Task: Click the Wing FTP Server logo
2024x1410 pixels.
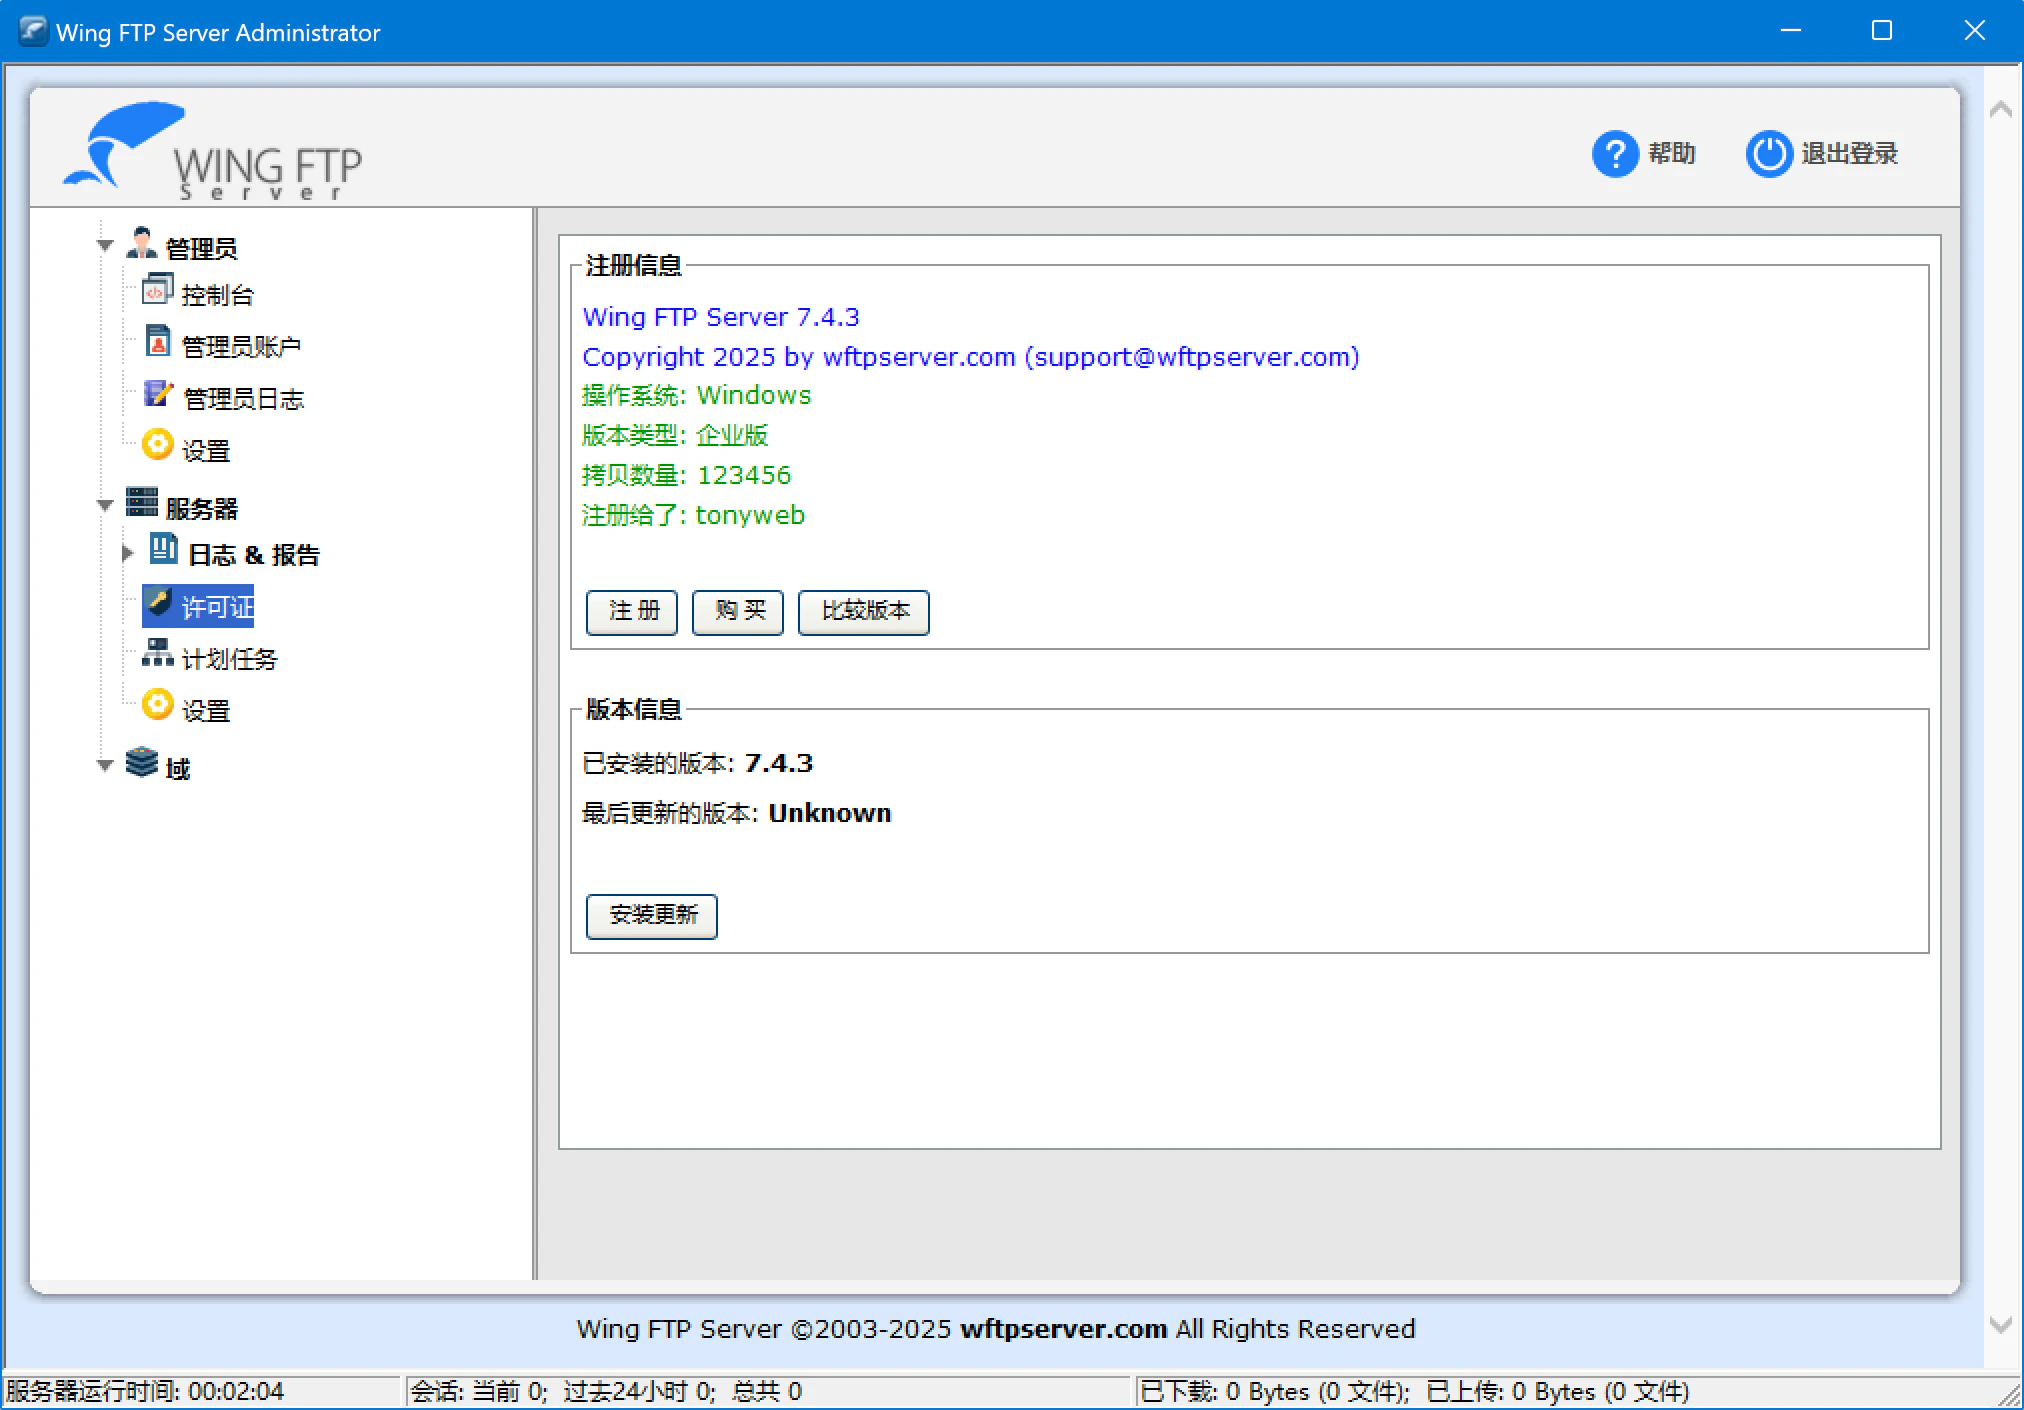Action: tap(212, 150)
